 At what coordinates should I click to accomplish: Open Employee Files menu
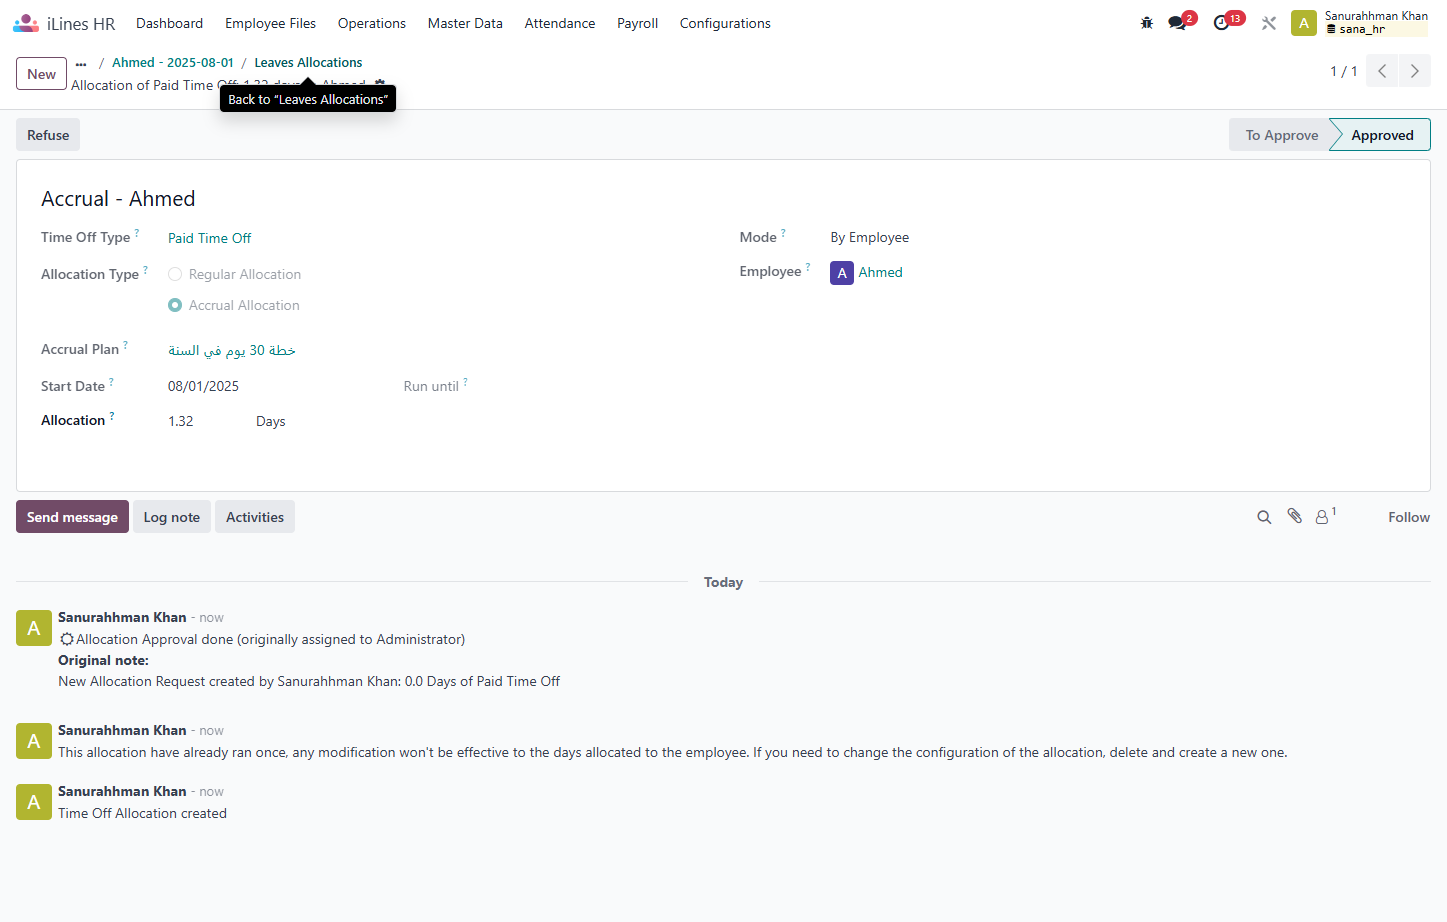270,23
